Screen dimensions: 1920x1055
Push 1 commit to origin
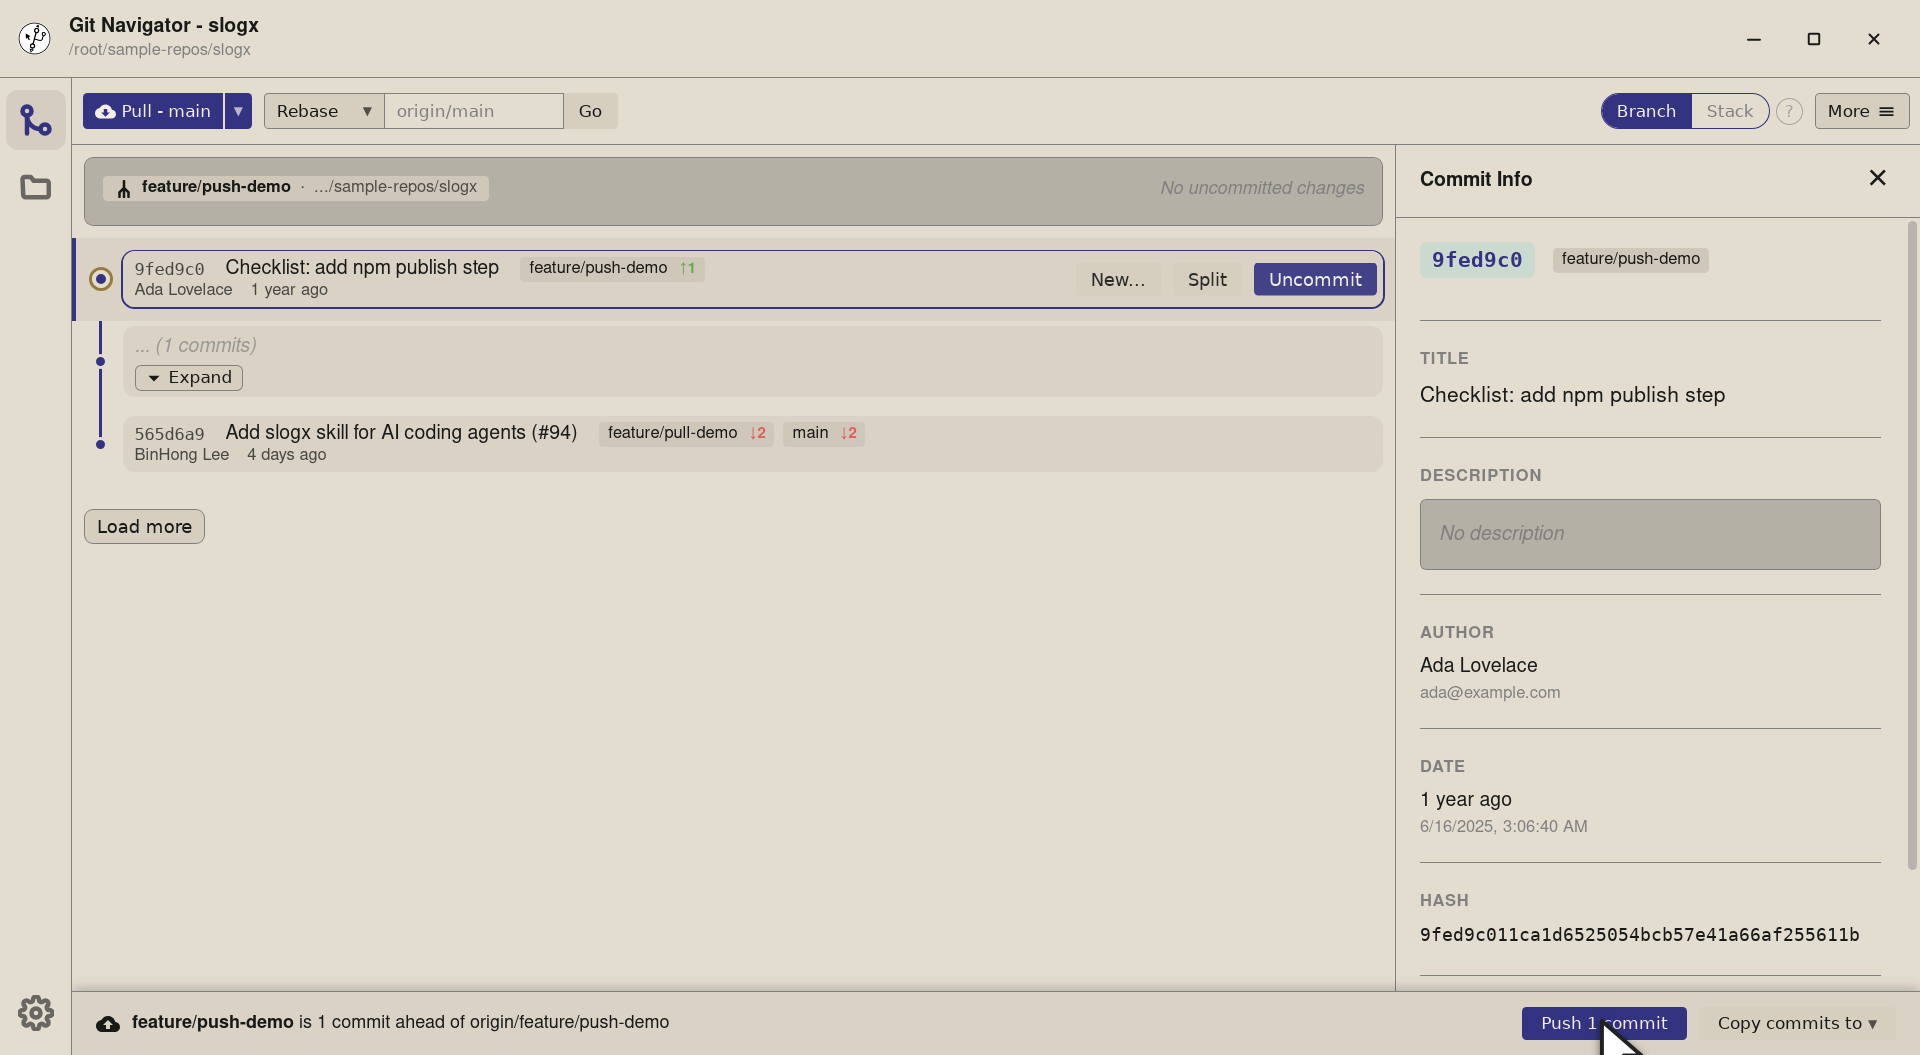pos(1604,1023)
